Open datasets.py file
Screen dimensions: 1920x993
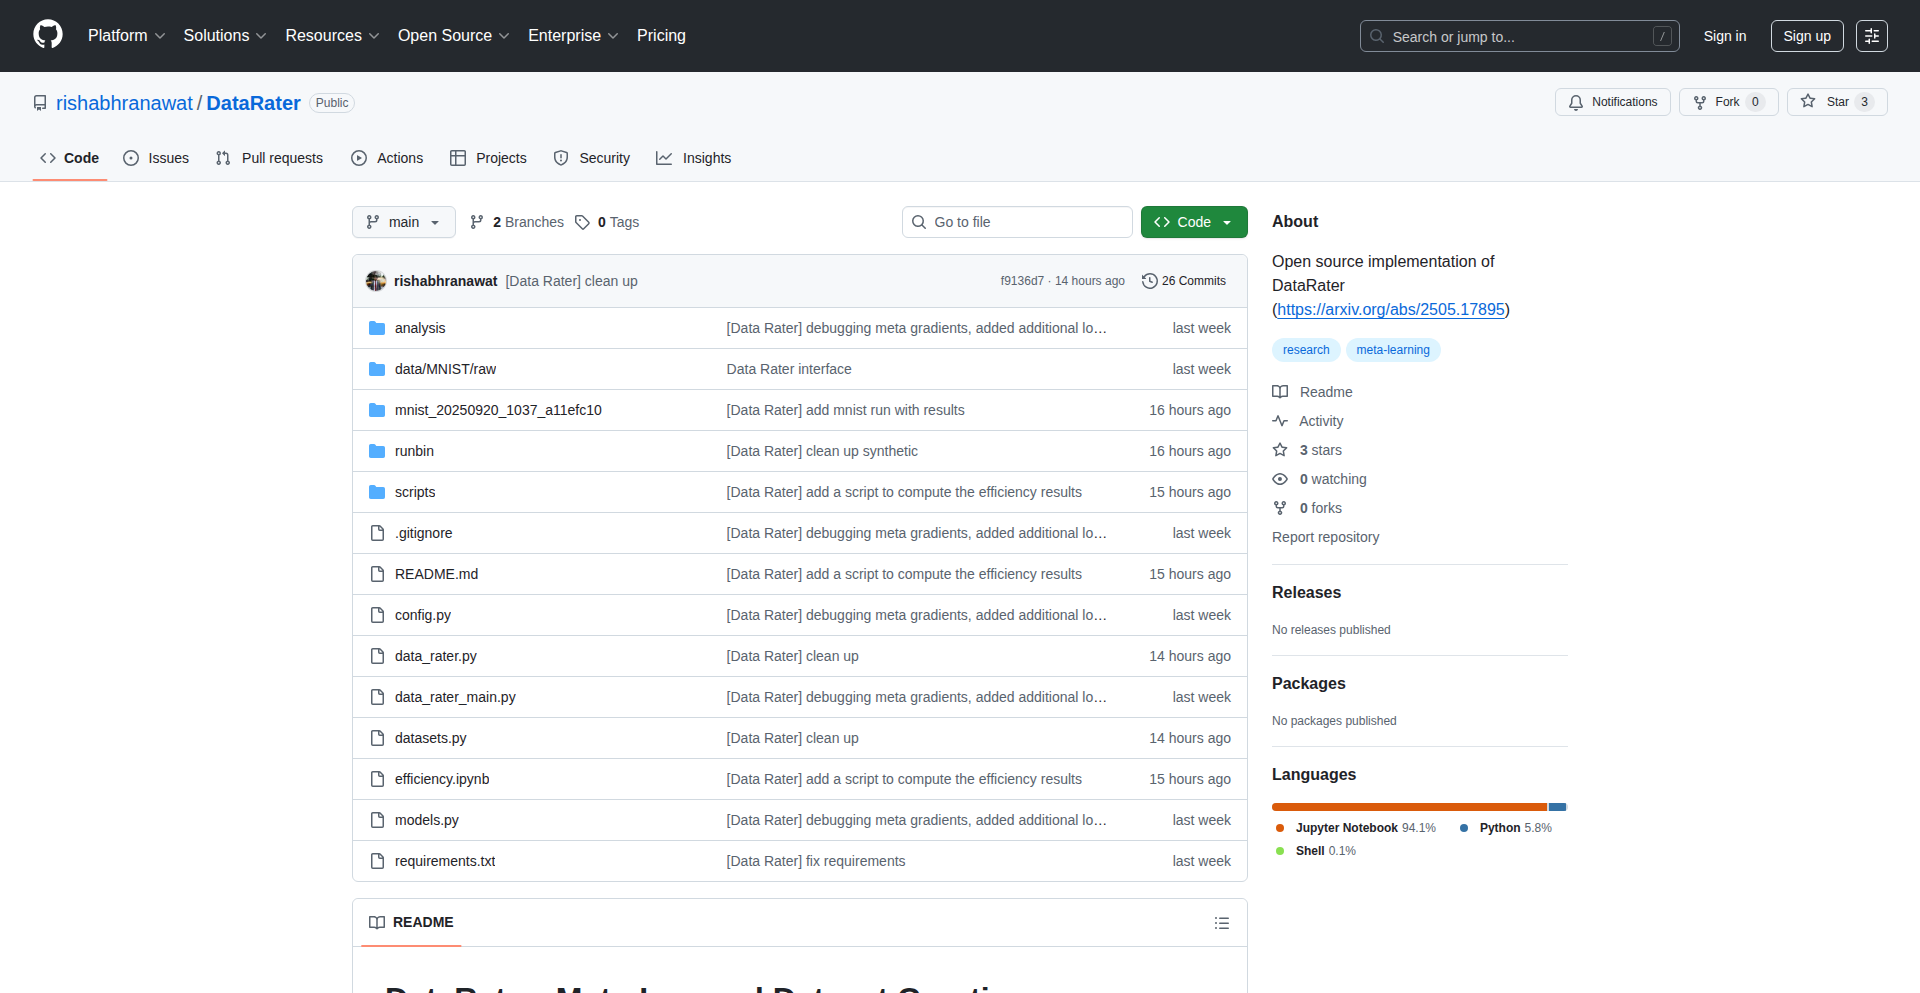[x=431, y=738]
